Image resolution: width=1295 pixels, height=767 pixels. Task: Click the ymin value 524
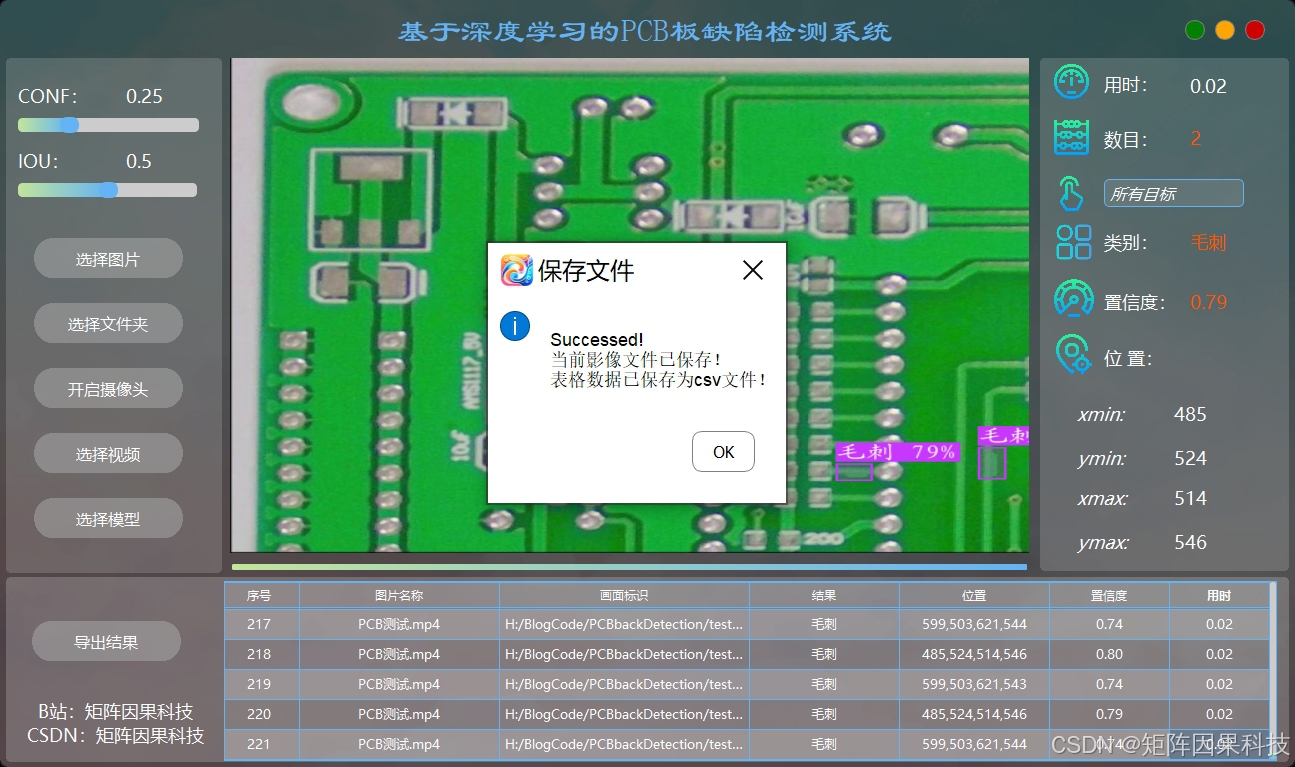click(1190, 458)
